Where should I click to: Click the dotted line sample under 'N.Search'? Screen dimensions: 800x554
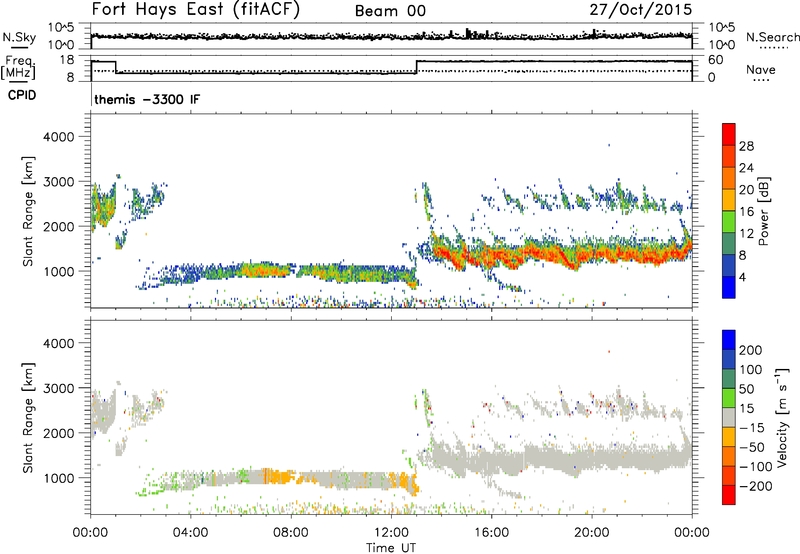coord(773,48)
